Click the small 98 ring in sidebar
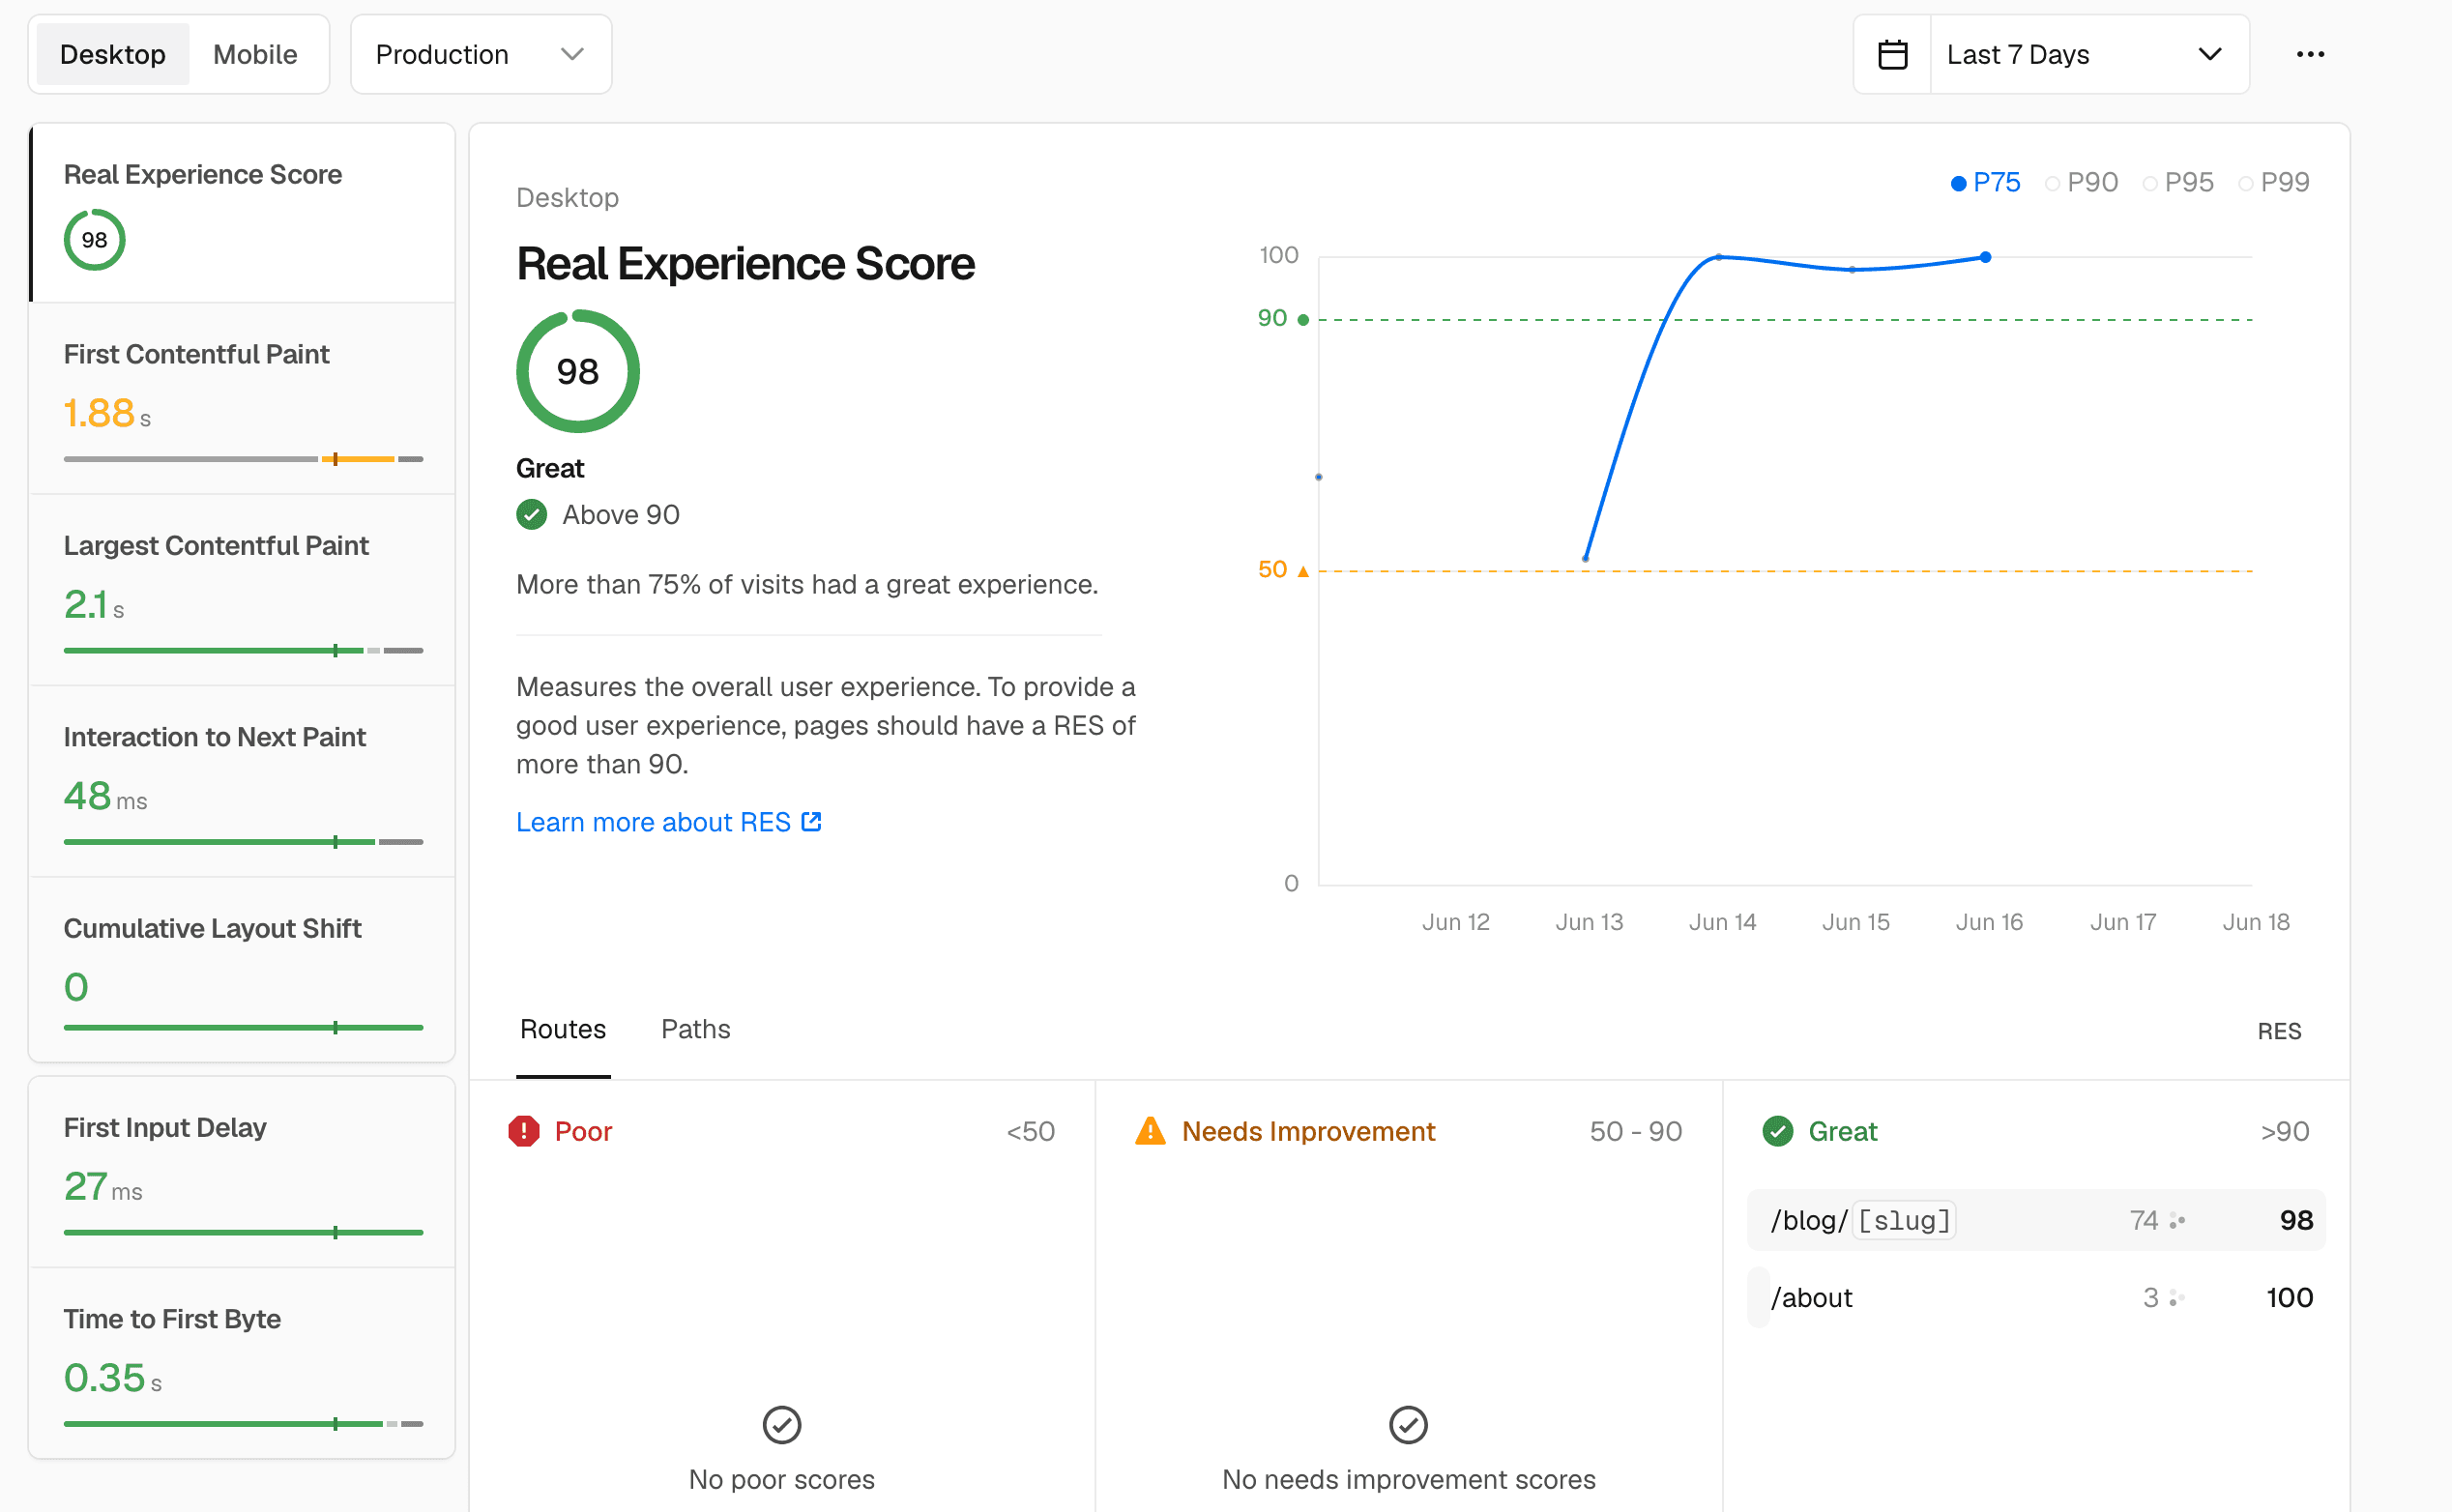2452x1512 pixels. tap(94, 240)
